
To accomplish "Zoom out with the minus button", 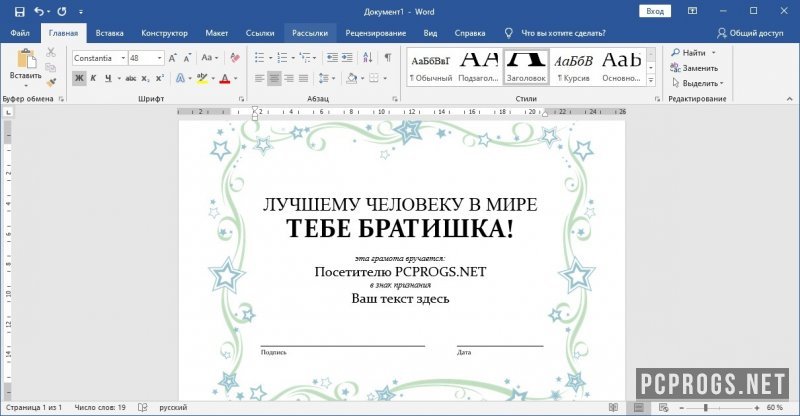I will coord(681,408).
